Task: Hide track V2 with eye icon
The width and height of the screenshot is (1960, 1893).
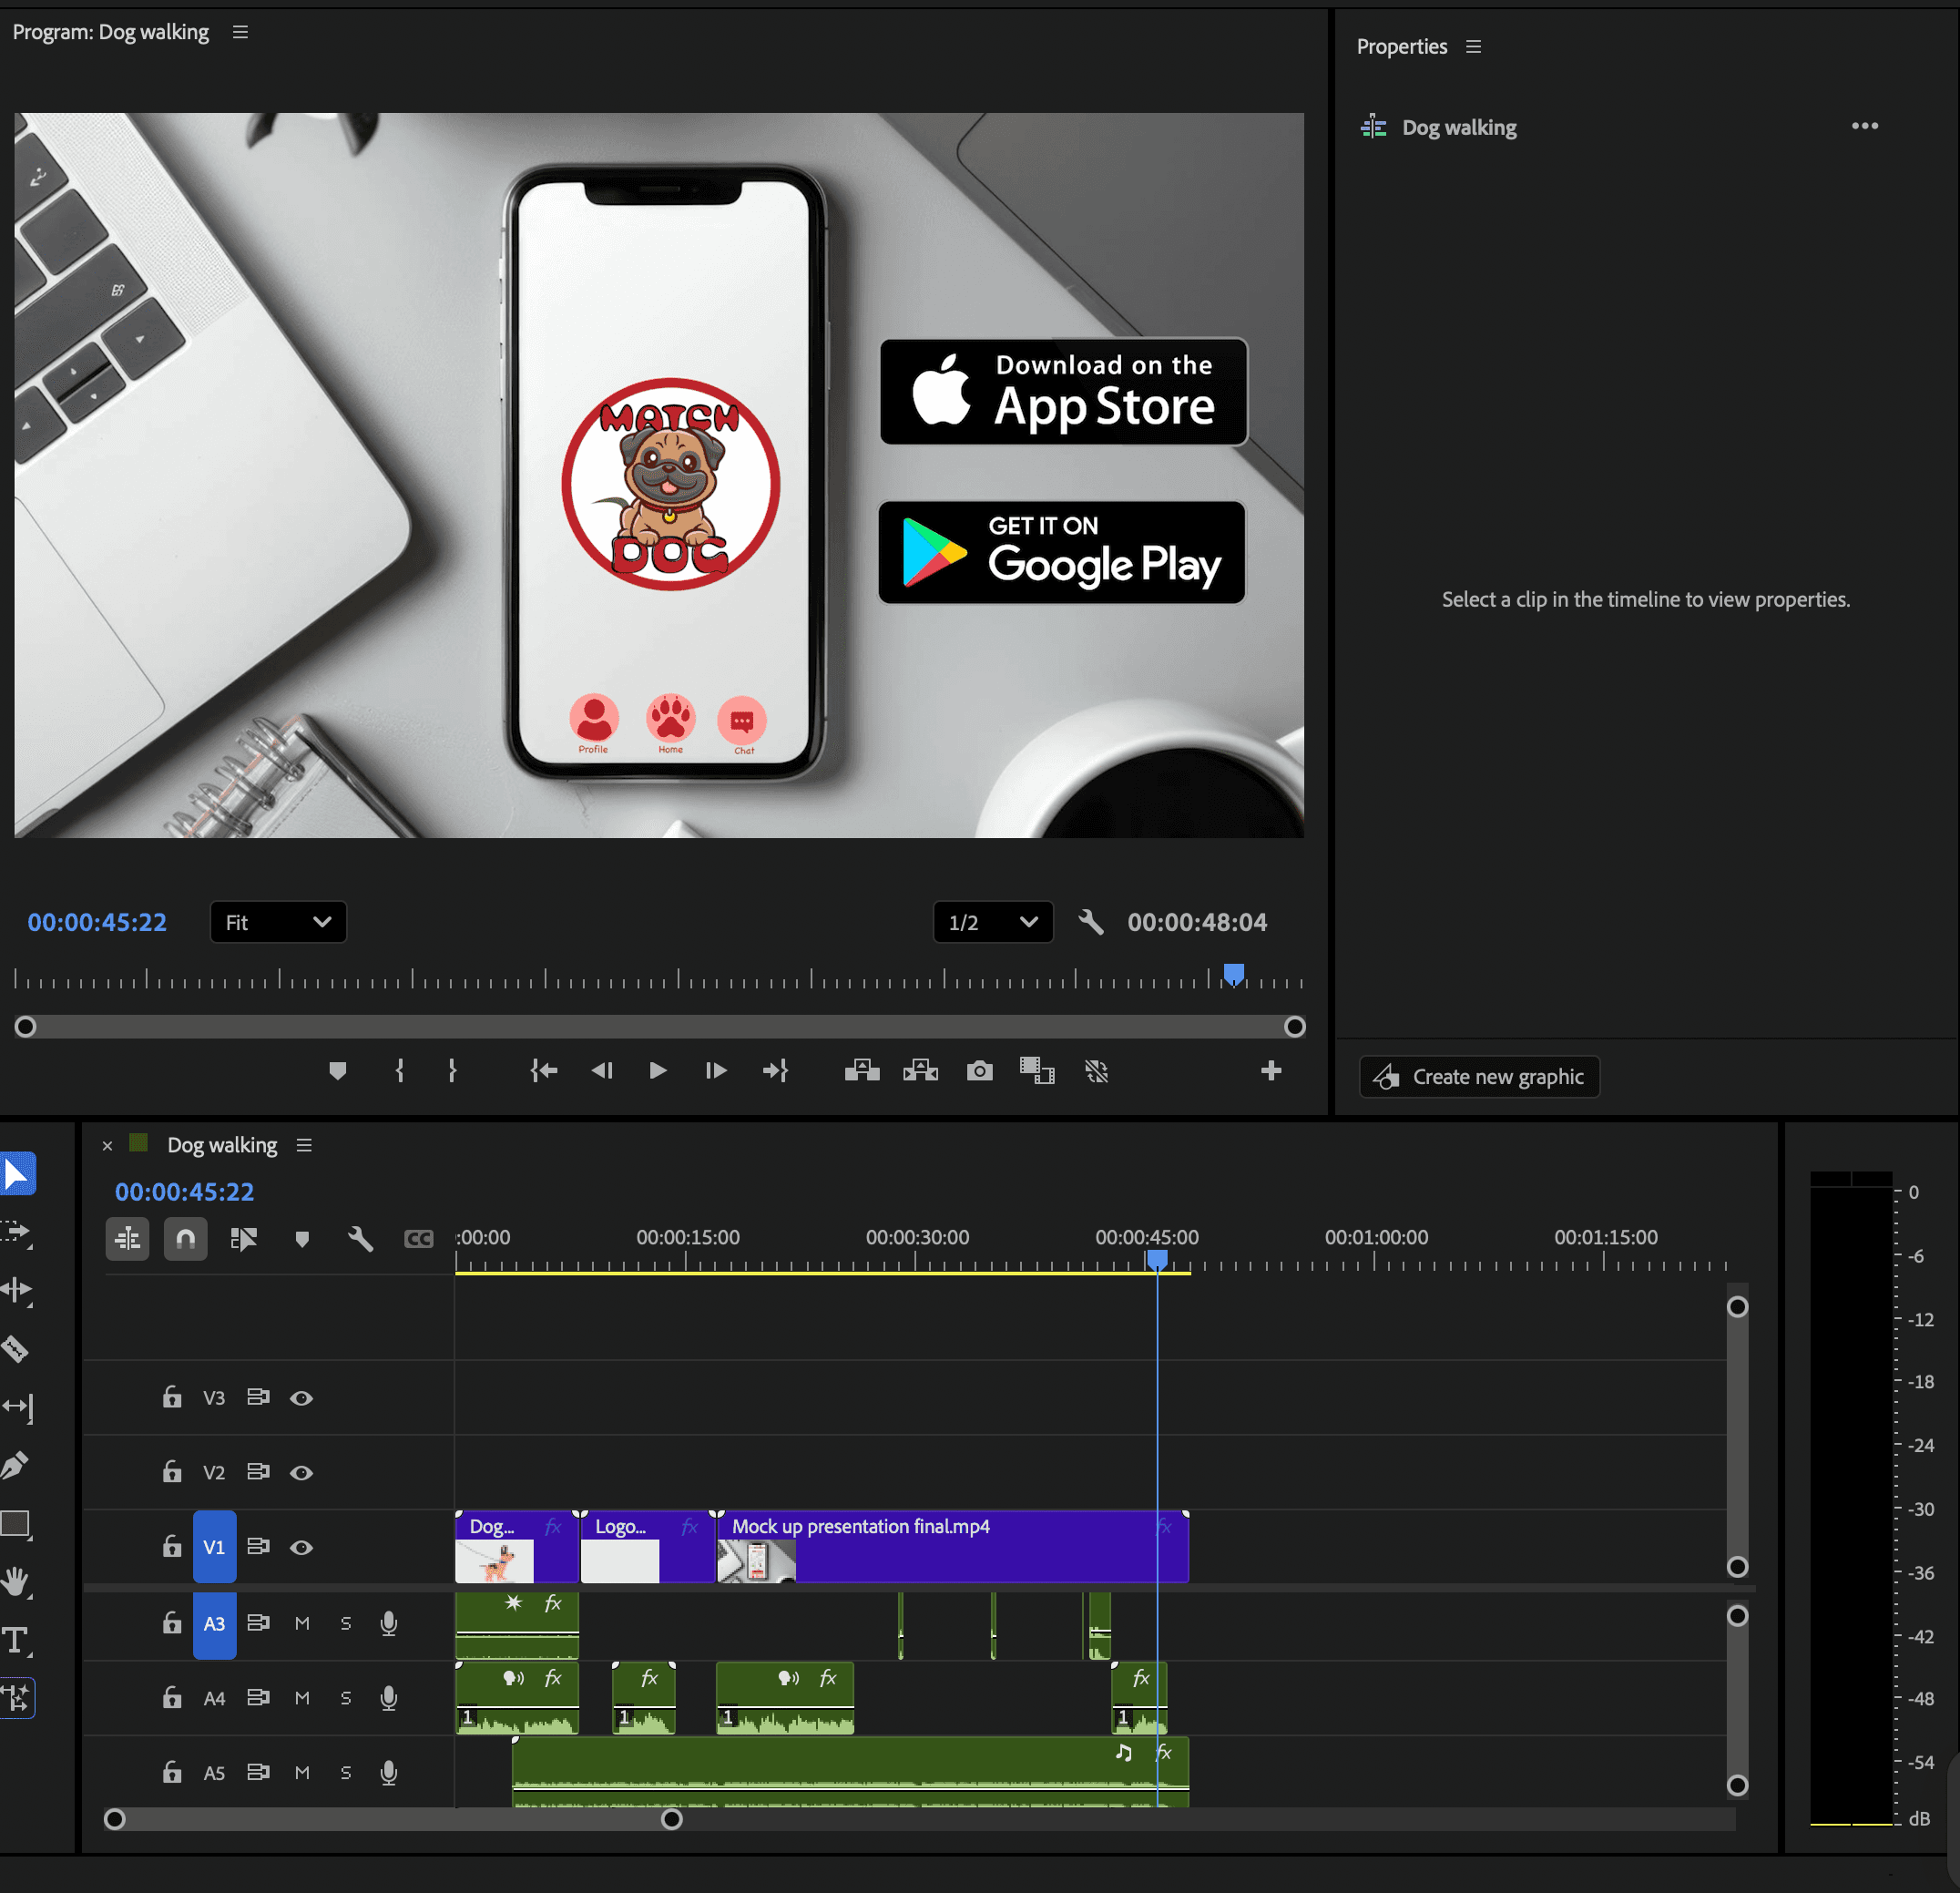Action: pos(301,1473)
